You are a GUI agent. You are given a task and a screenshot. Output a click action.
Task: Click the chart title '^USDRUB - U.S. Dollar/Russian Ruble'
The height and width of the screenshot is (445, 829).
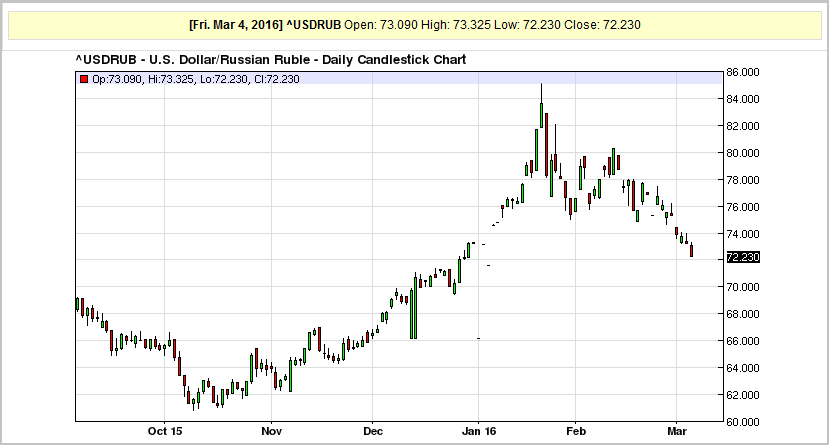click(192, 60)
